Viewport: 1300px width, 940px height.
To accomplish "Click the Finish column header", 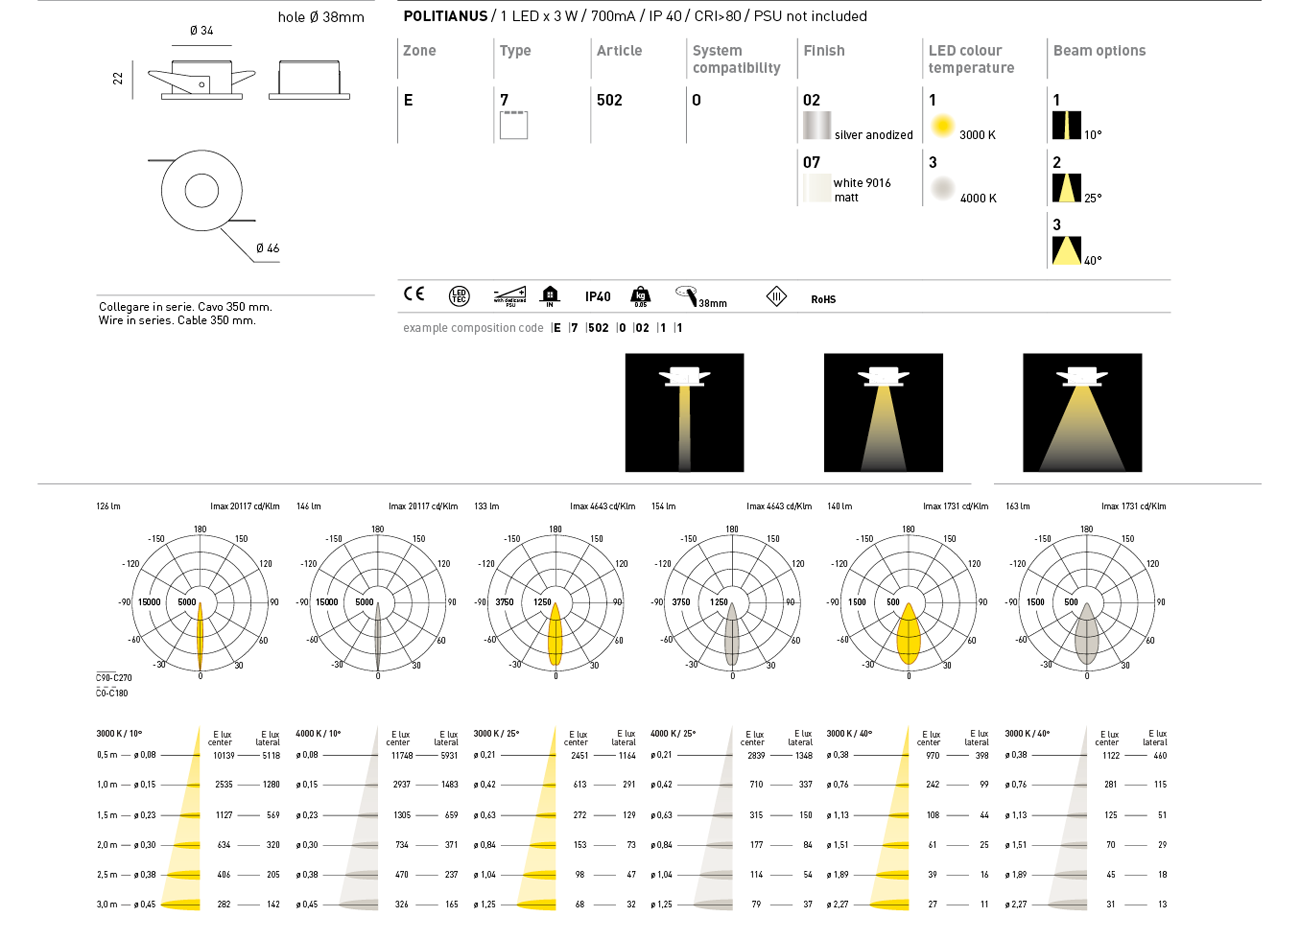I will [x=824, y=51].
